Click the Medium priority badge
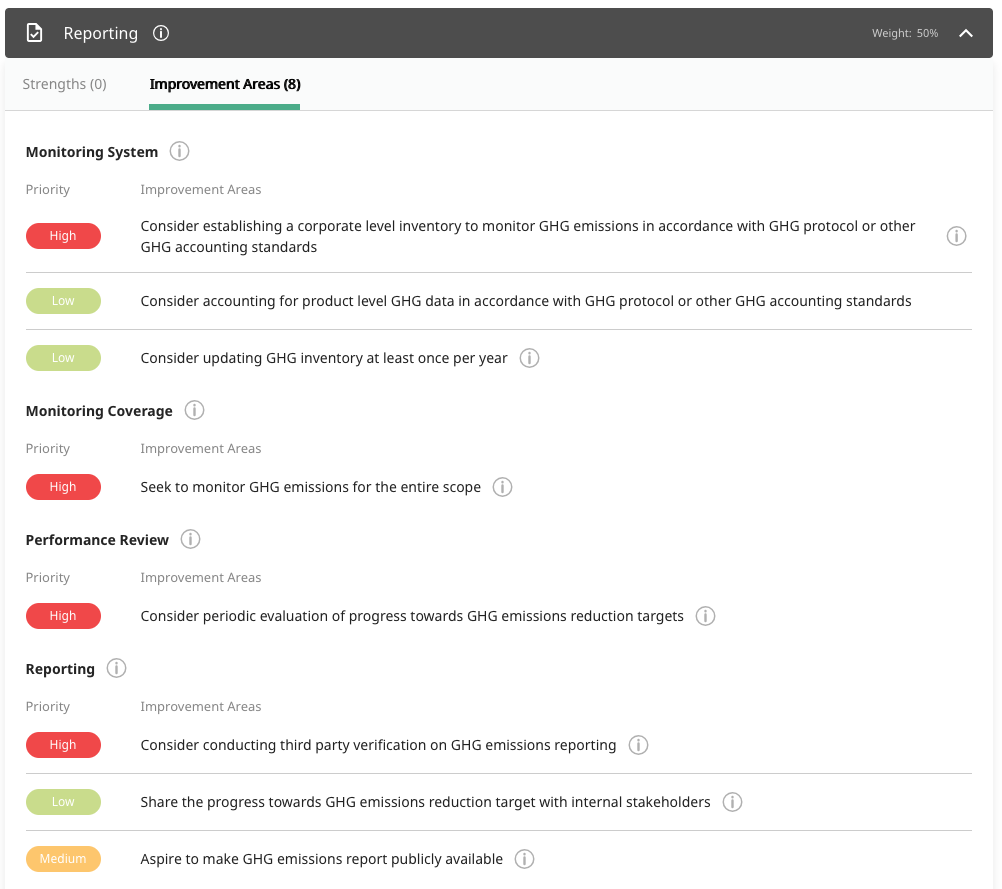The image size is (1002, 889). tap(63, 859)
